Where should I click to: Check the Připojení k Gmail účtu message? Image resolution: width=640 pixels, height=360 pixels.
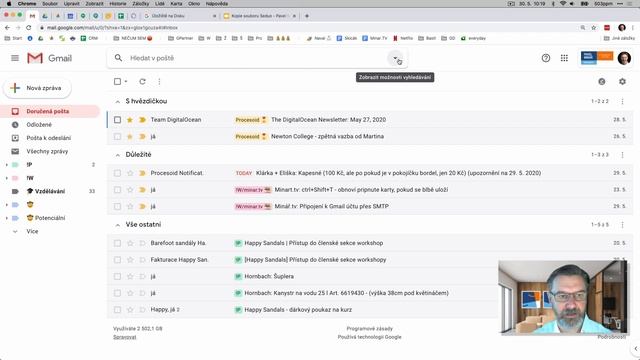pyautogui.click(x=118, y=207)
